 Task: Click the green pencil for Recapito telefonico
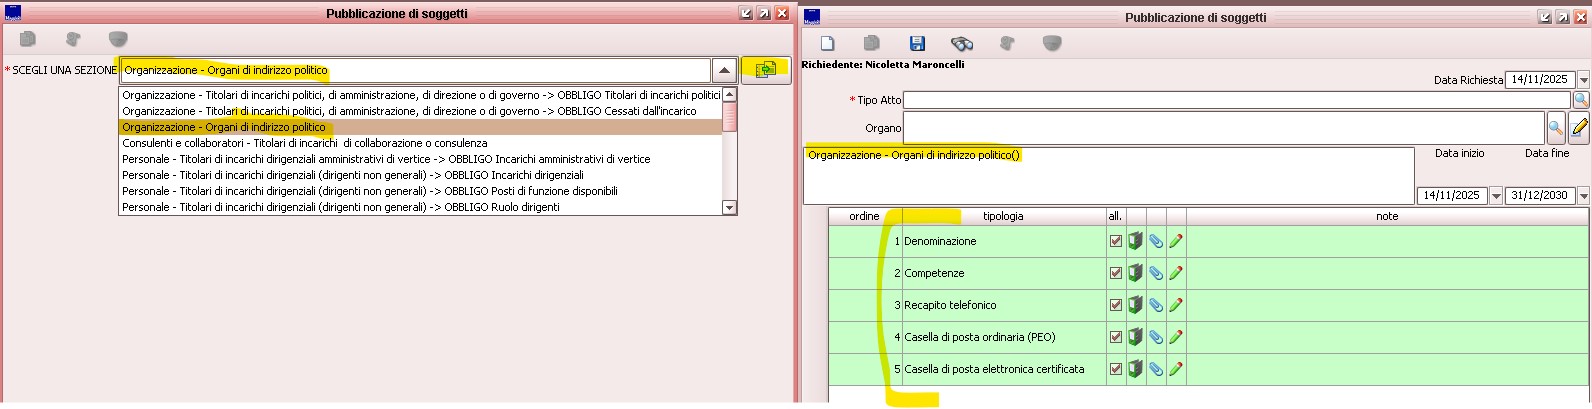click(1176, 305)
